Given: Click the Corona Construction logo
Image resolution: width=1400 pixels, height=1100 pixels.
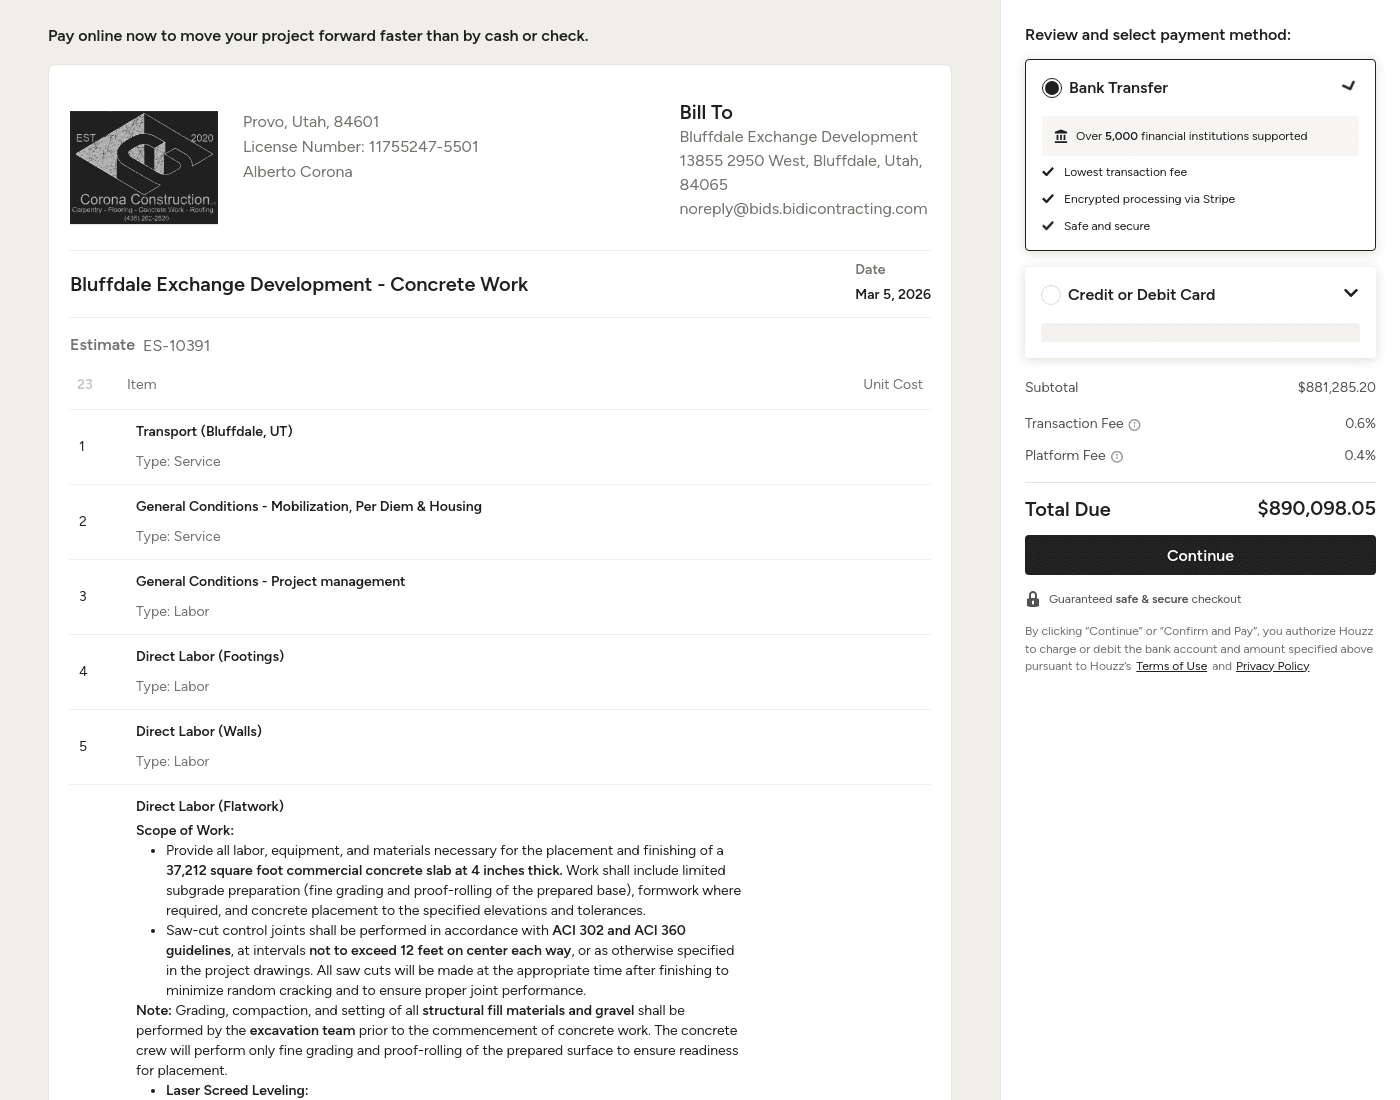Looking at the screenshot, I should (144, 167).
